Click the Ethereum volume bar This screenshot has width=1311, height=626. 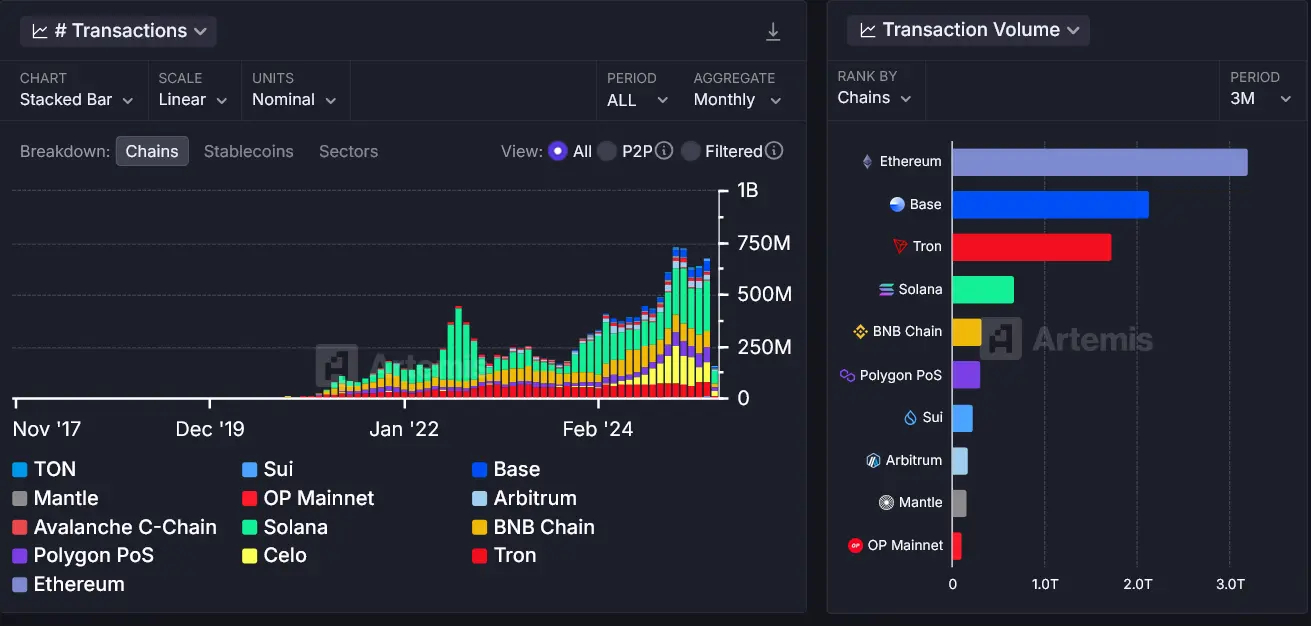tap(1099, 162)
